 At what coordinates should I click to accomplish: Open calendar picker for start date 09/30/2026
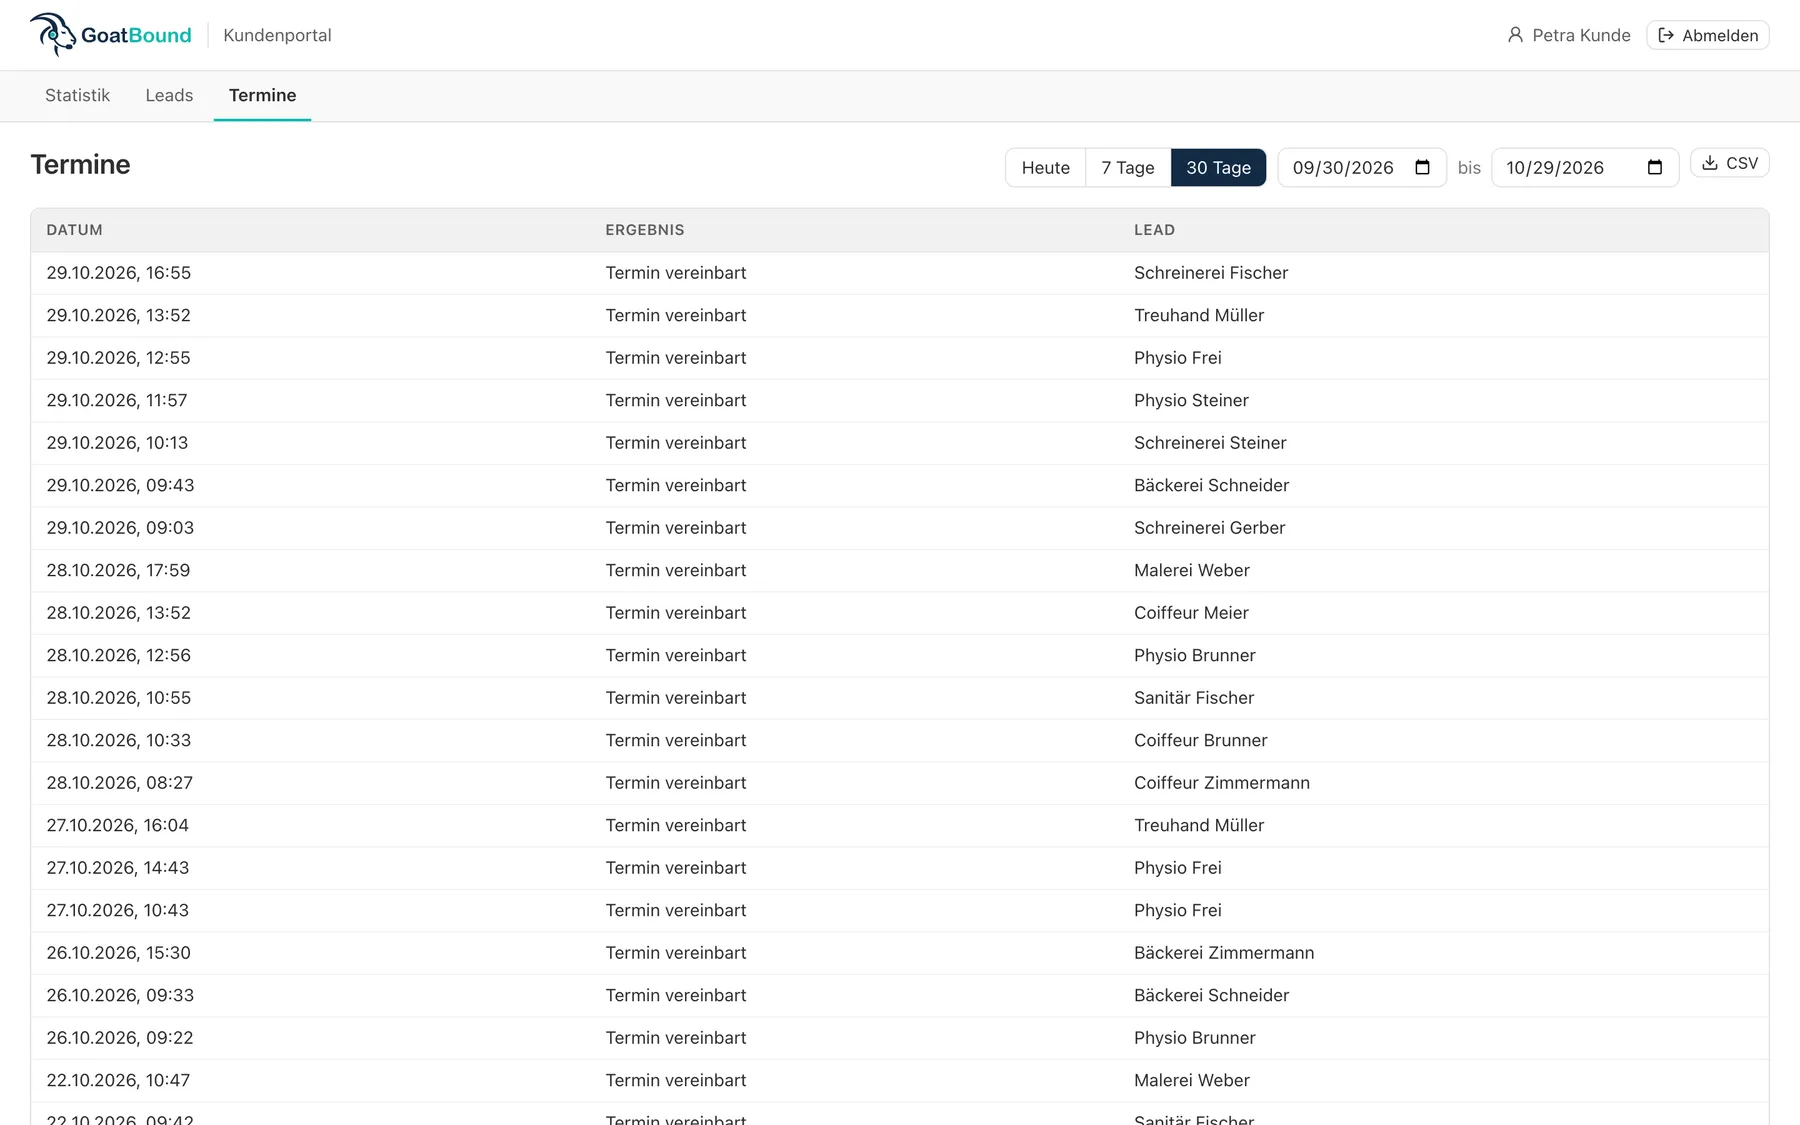point(1422,167)
